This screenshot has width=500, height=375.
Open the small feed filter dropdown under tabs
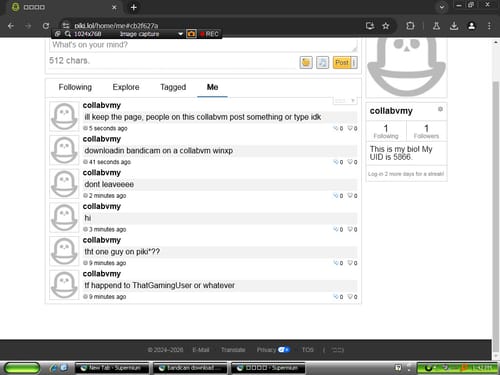point(345,100)
